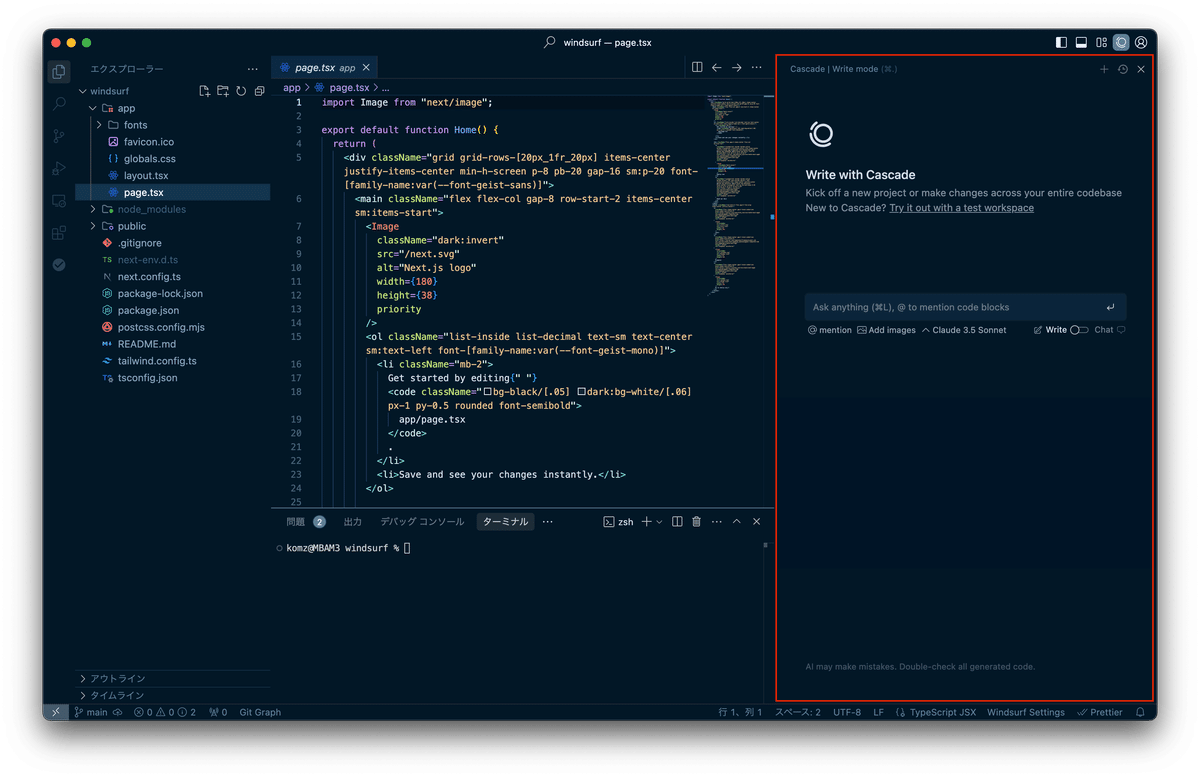Close the bottom panel

[757, 522]
